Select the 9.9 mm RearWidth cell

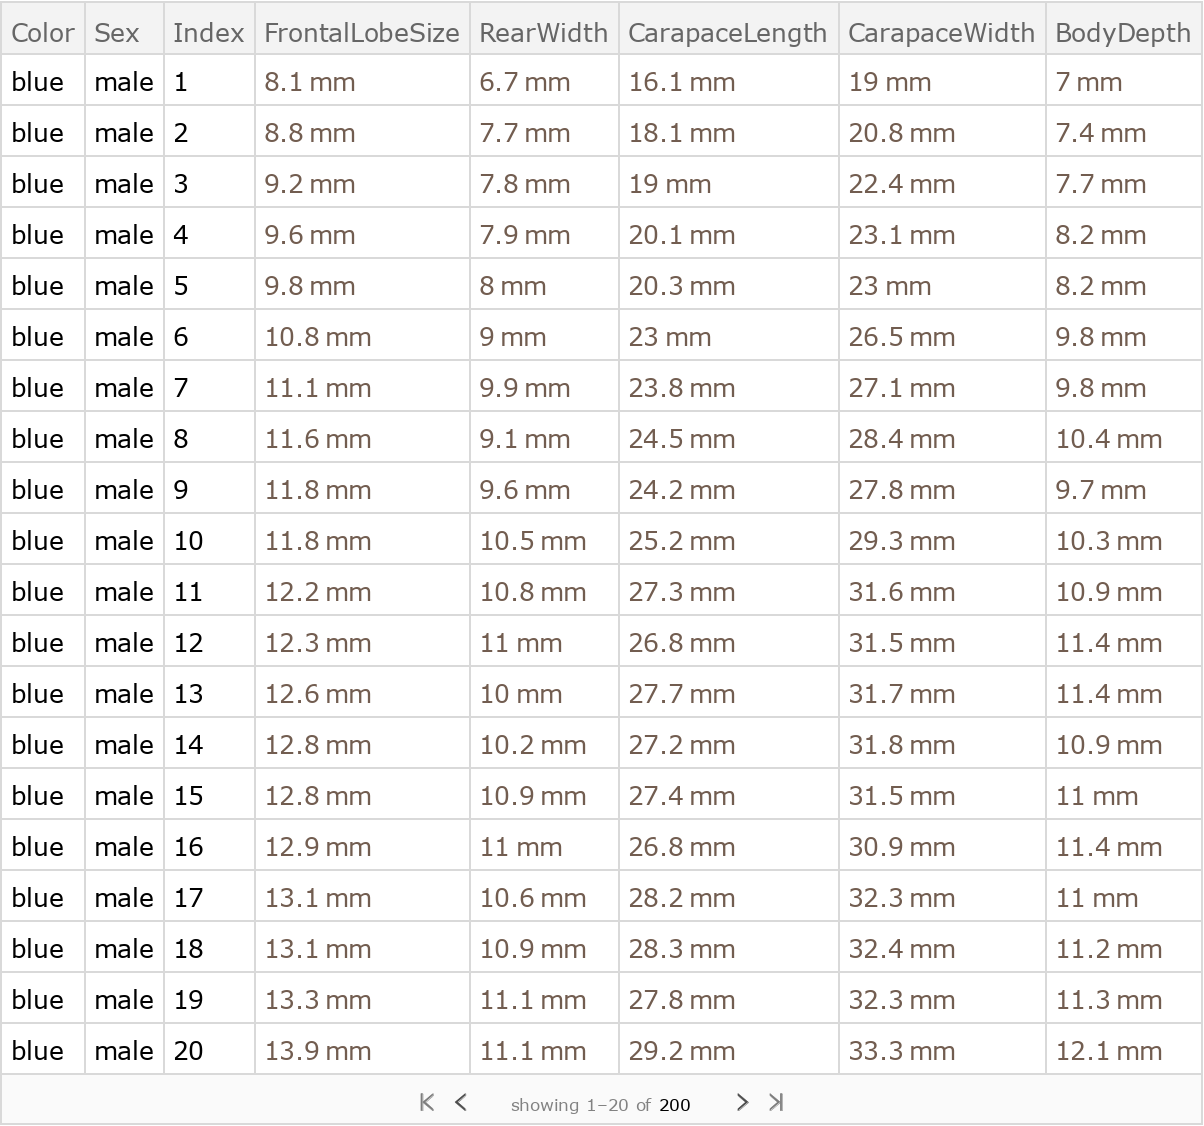point(525,388)
